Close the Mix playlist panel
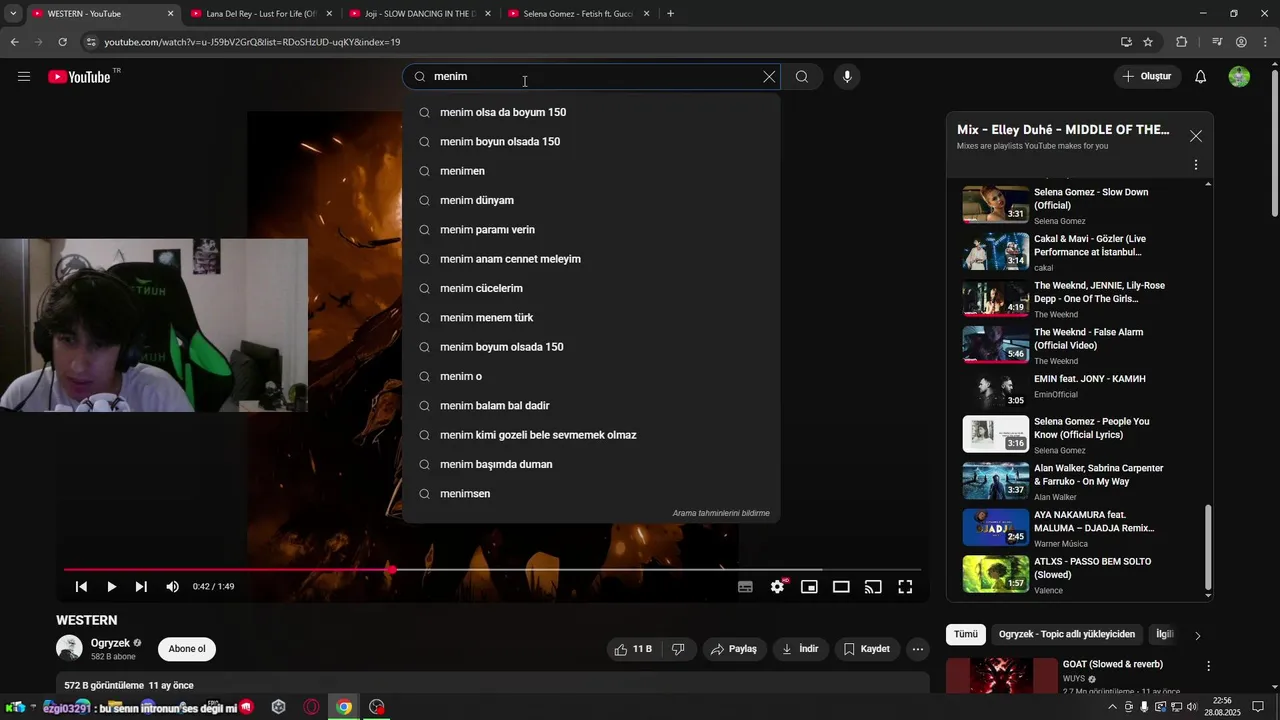The image size is (1280, 720). coord(1196,136)
